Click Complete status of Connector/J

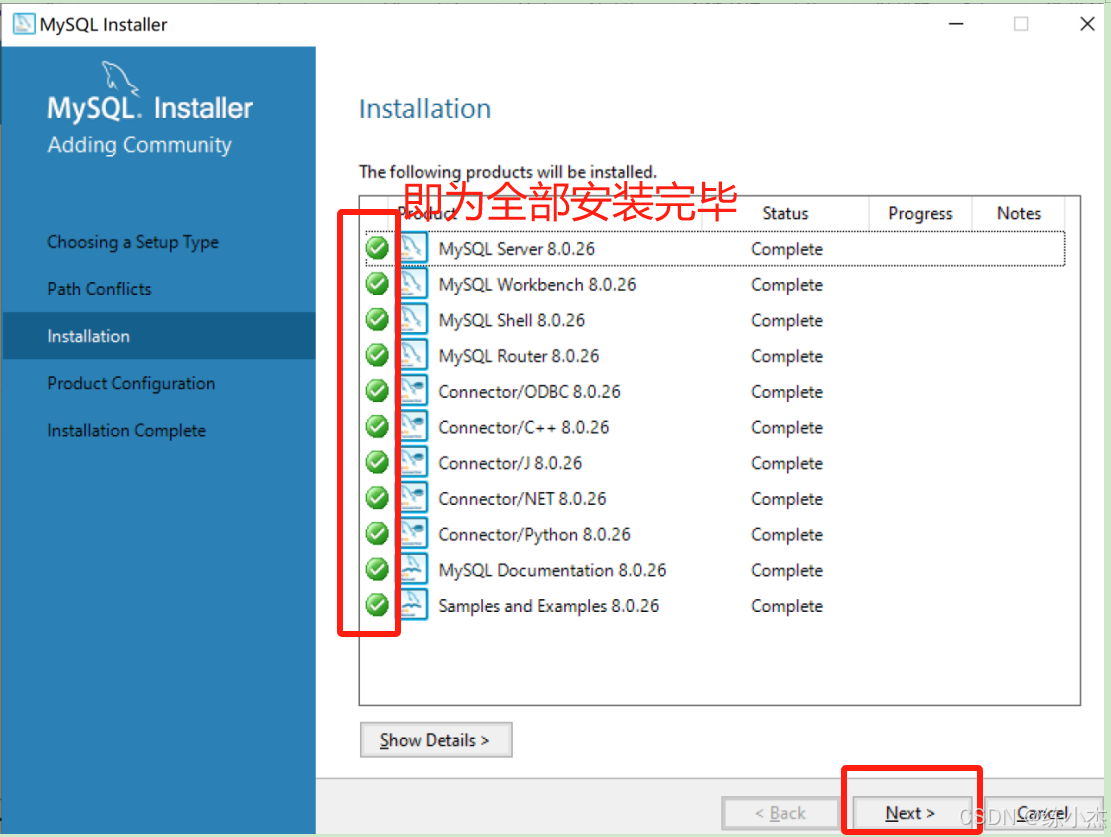click(786, 463)
